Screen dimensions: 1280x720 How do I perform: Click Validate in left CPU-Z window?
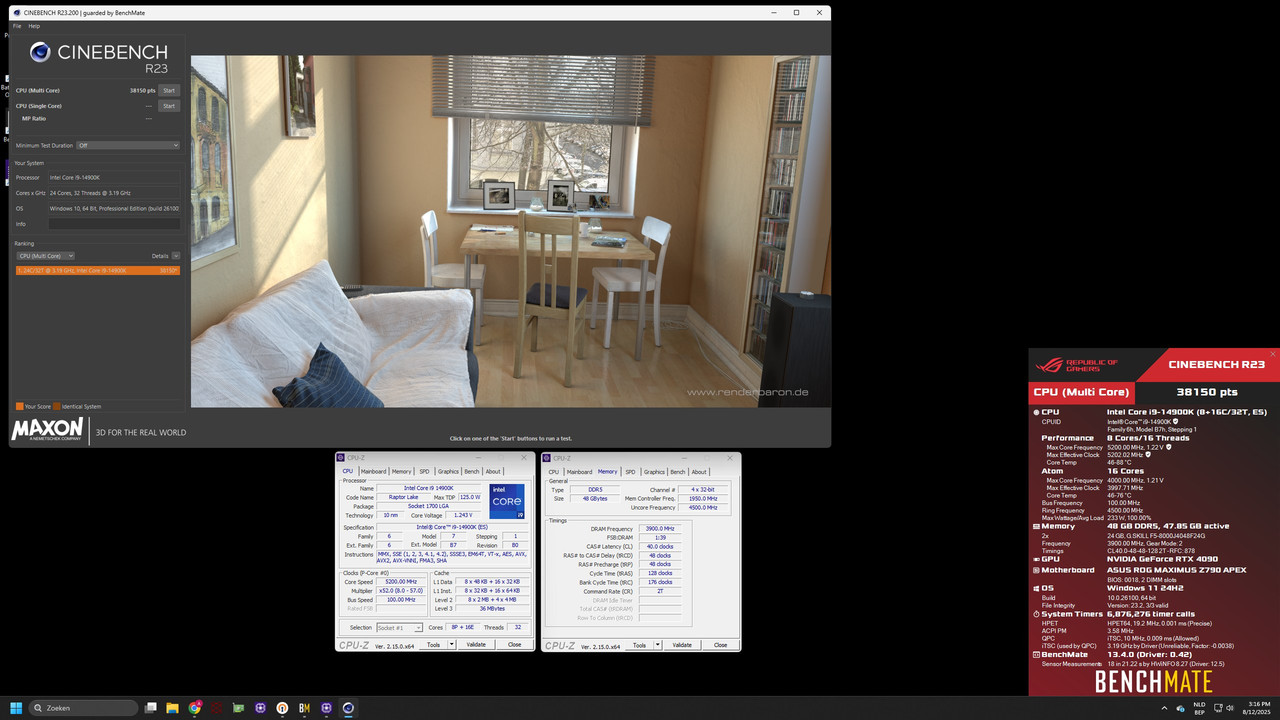476,644
